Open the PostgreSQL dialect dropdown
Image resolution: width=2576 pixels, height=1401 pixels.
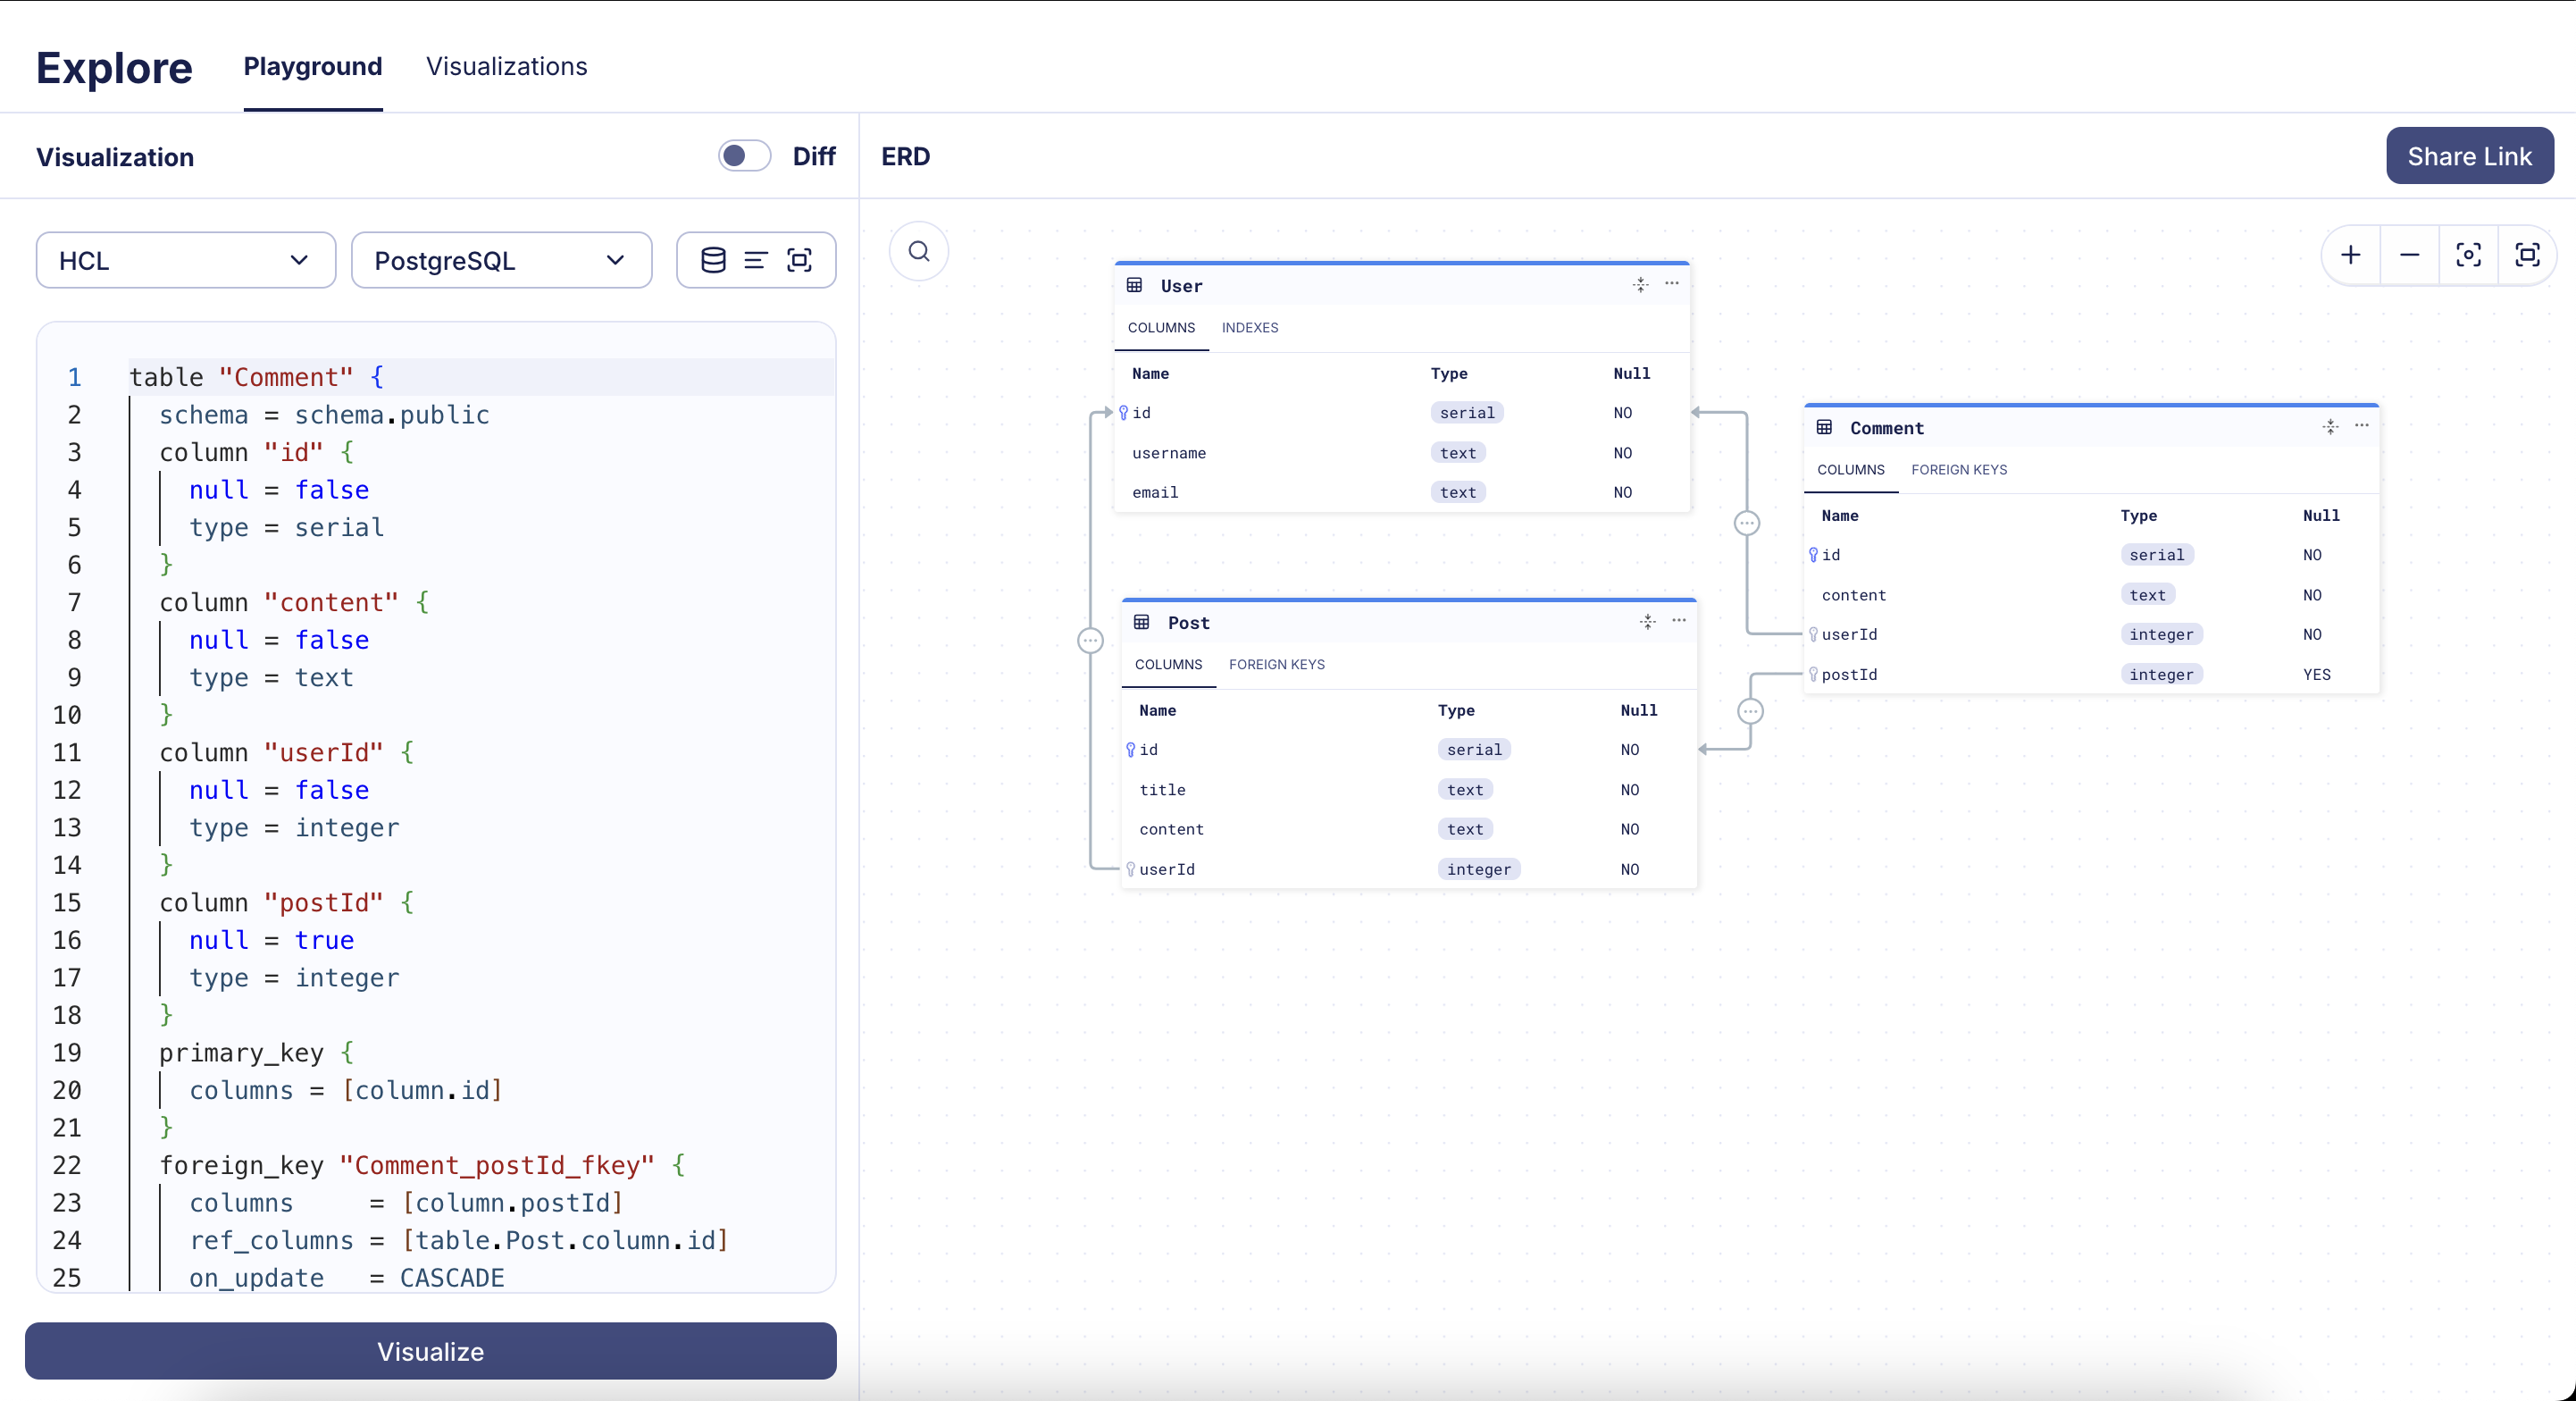501,260
